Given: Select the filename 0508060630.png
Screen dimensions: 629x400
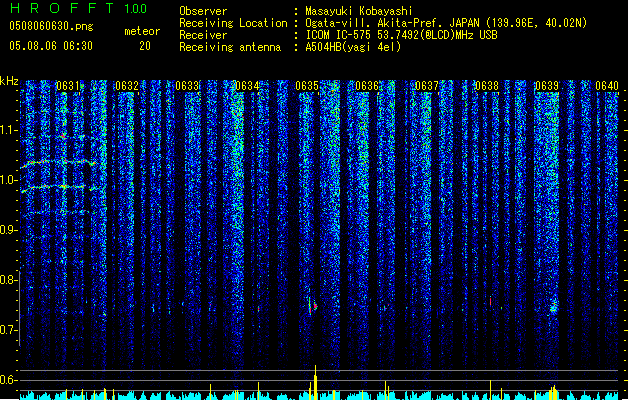Looking at the screenshot, I should (x=51, y=27).
